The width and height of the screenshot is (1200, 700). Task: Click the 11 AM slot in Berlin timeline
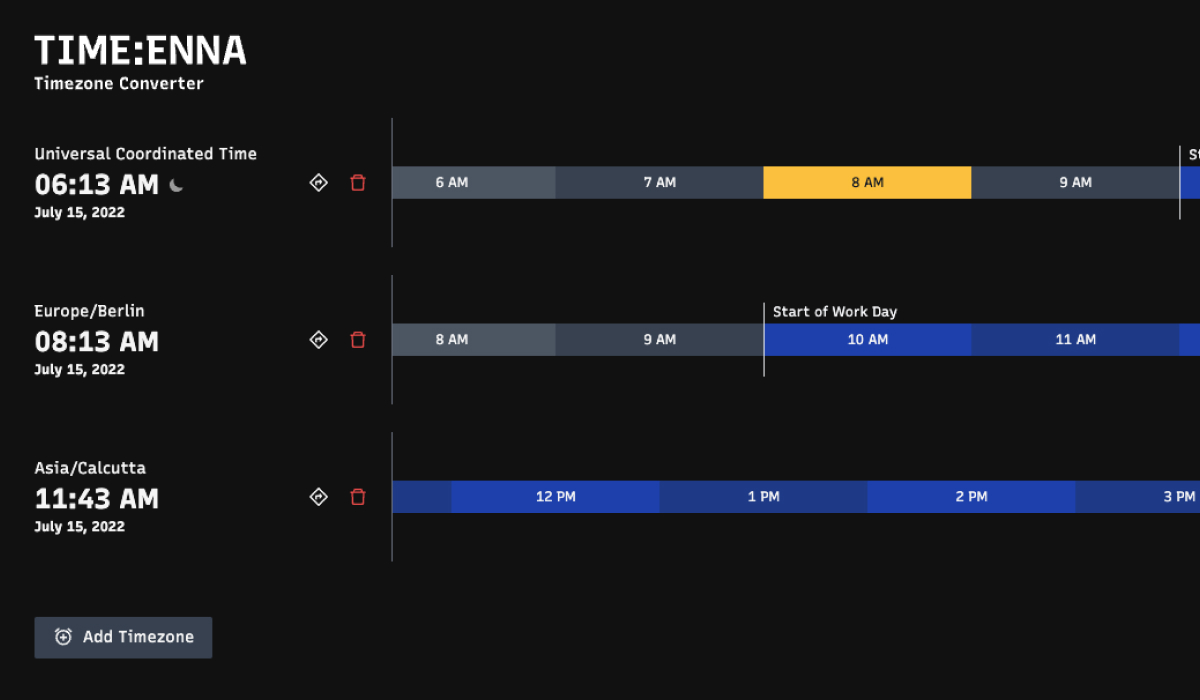point(1075,340)
